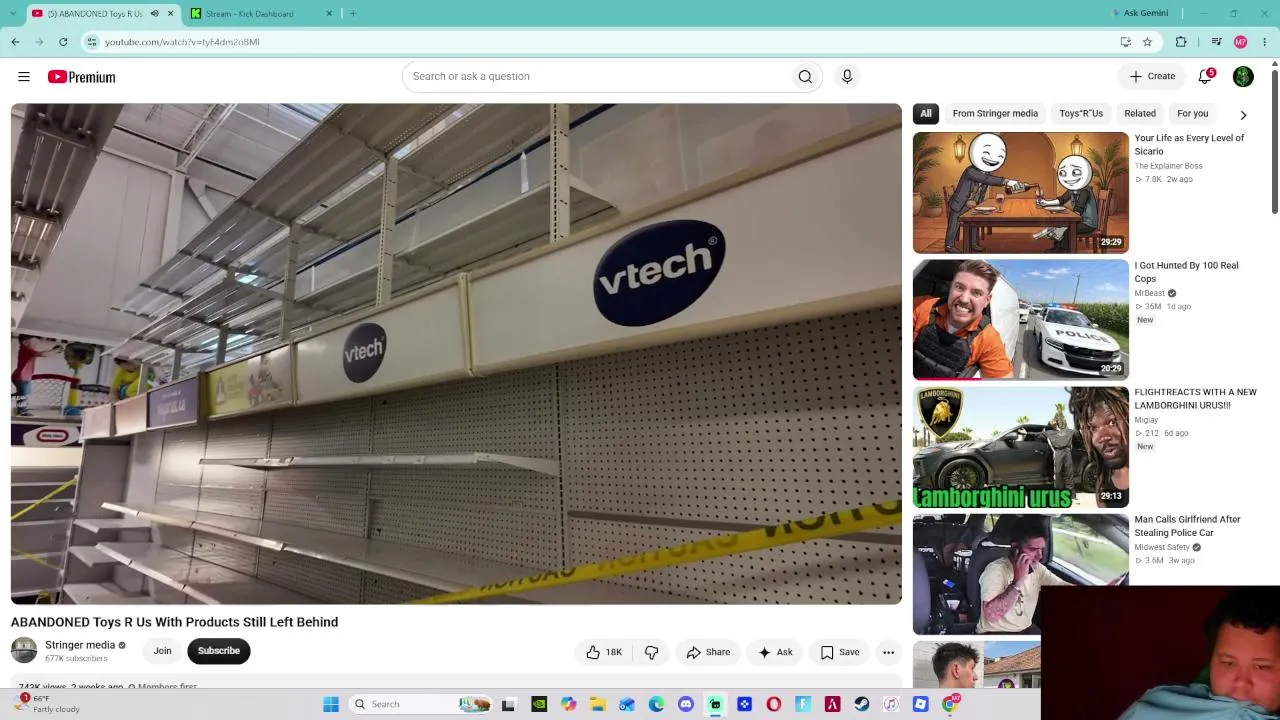1280x720 pixels.
Task: Open Discord from taskbar
Action: [x=685, y=704]
